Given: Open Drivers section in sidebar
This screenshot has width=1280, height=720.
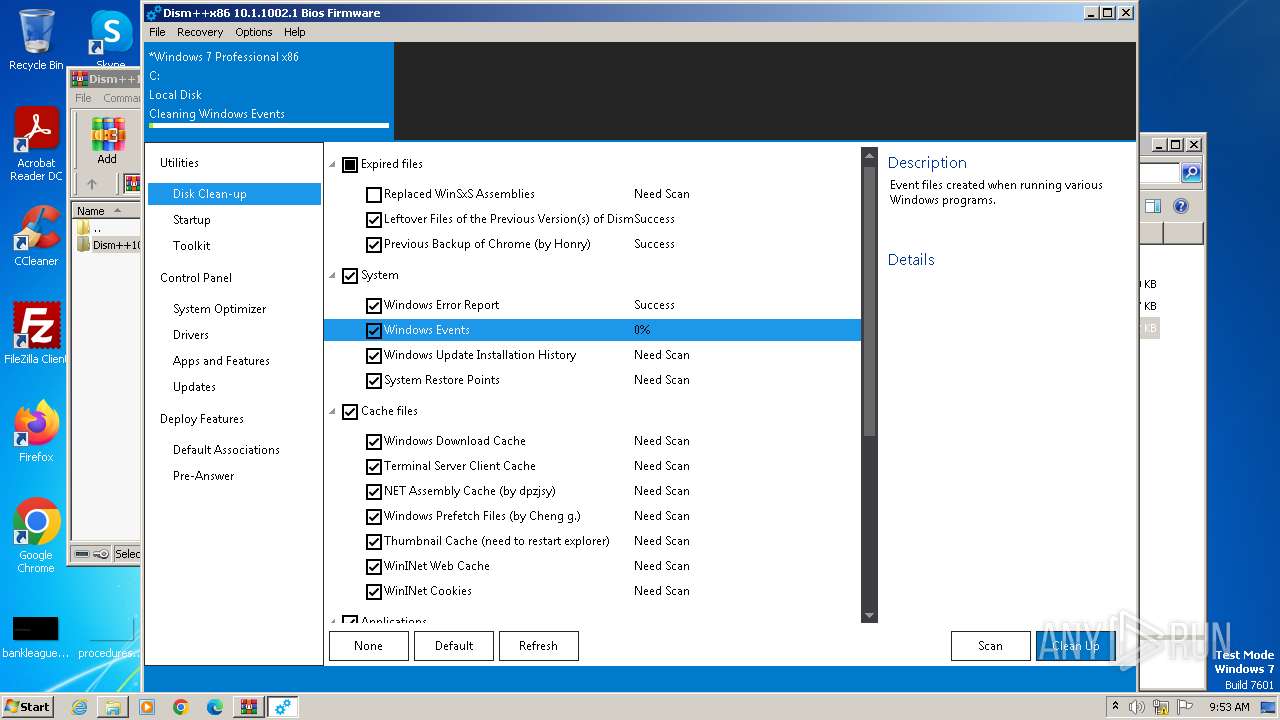Looking at the screenshot, I should coord(191,335).
